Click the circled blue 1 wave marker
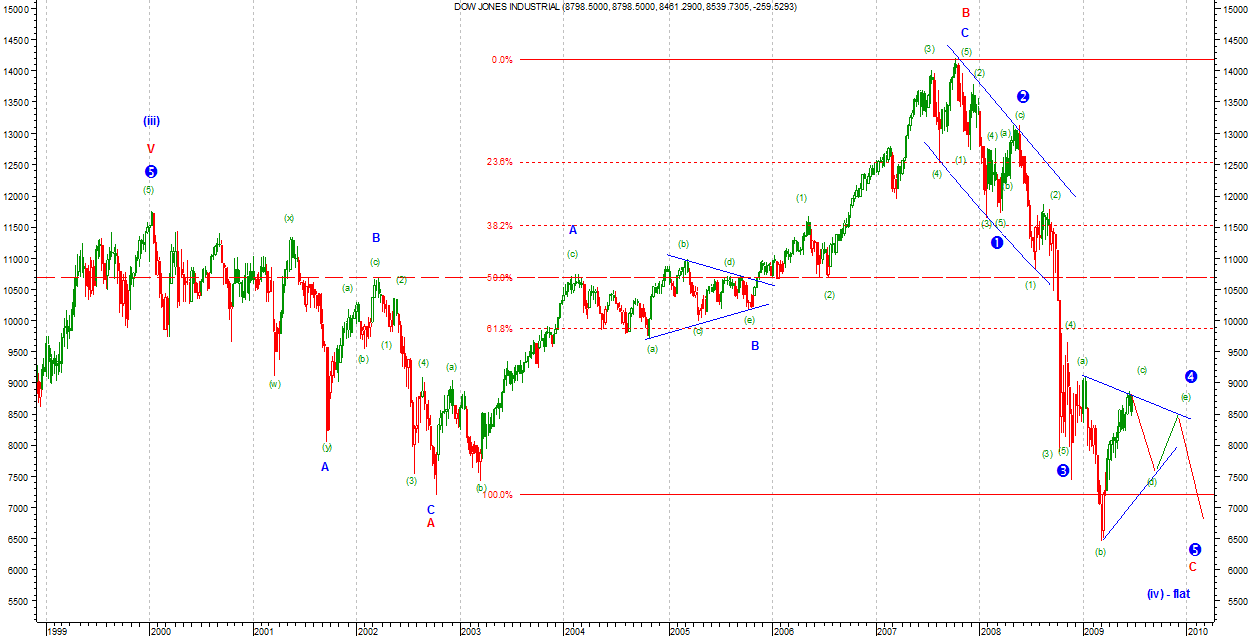Viewport: 1250px width, 636px height. click(x=997, y=243)
